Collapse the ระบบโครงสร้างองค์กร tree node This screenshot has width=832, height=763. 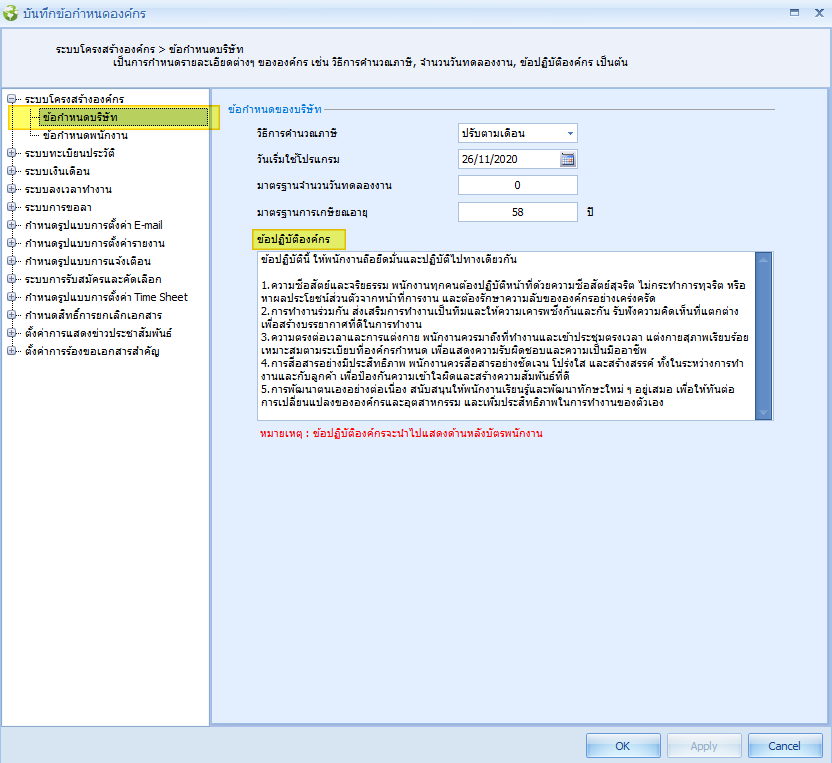(12, 99)
